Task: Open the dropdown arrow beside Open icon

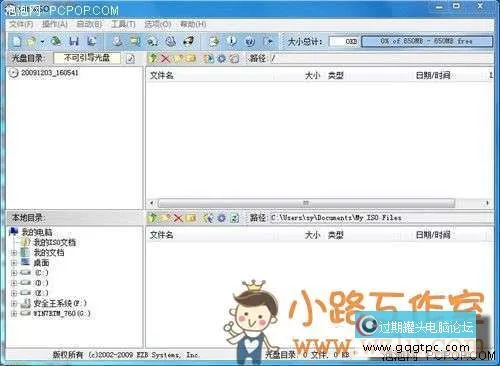Action: pos(42,42)
